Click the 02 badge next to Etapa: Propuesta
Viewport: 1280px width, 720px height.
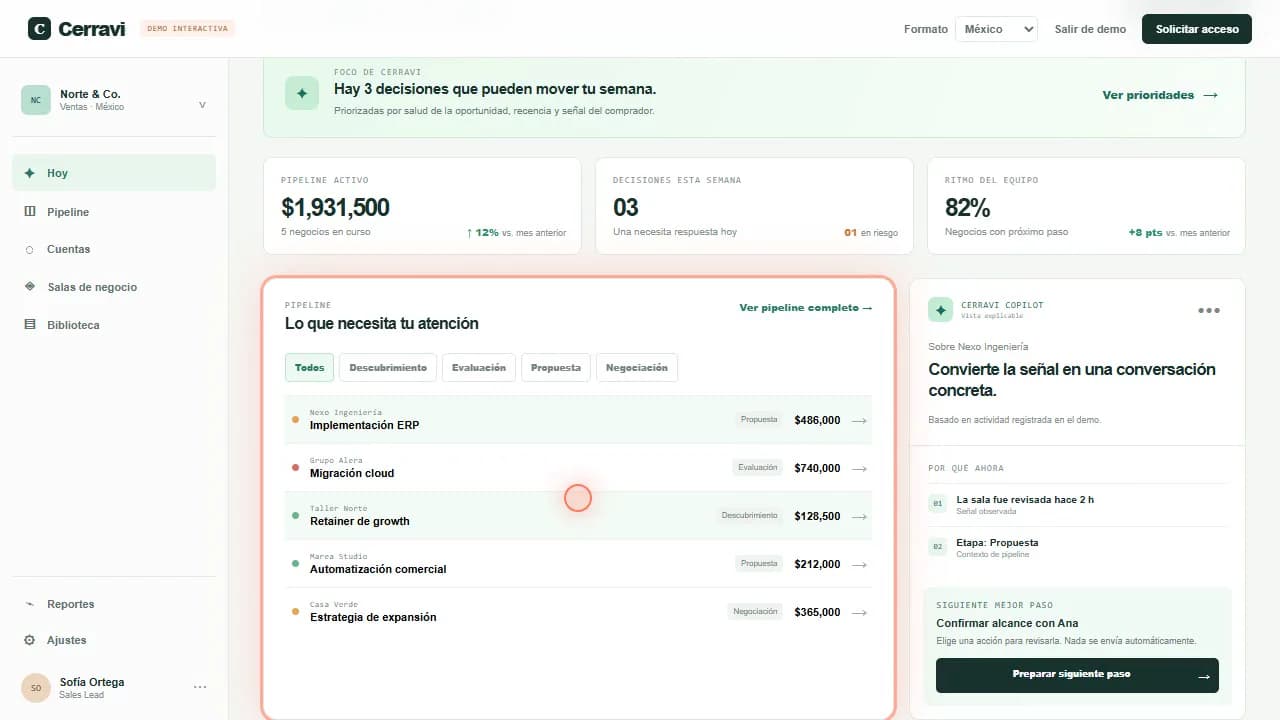pos(938,547)
